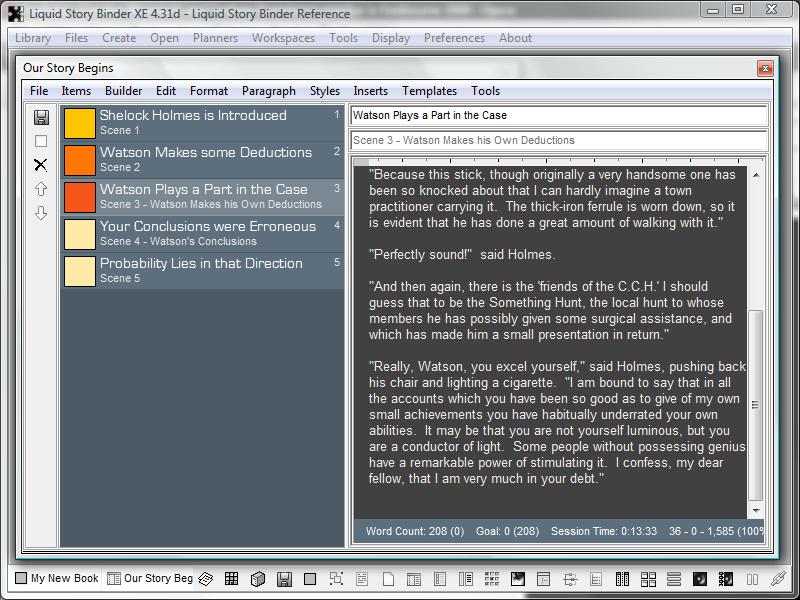Select the Your Conclusions were Erroneous scene
The width and height of the screenshot is (800, 600).
[x=205, y=233]
